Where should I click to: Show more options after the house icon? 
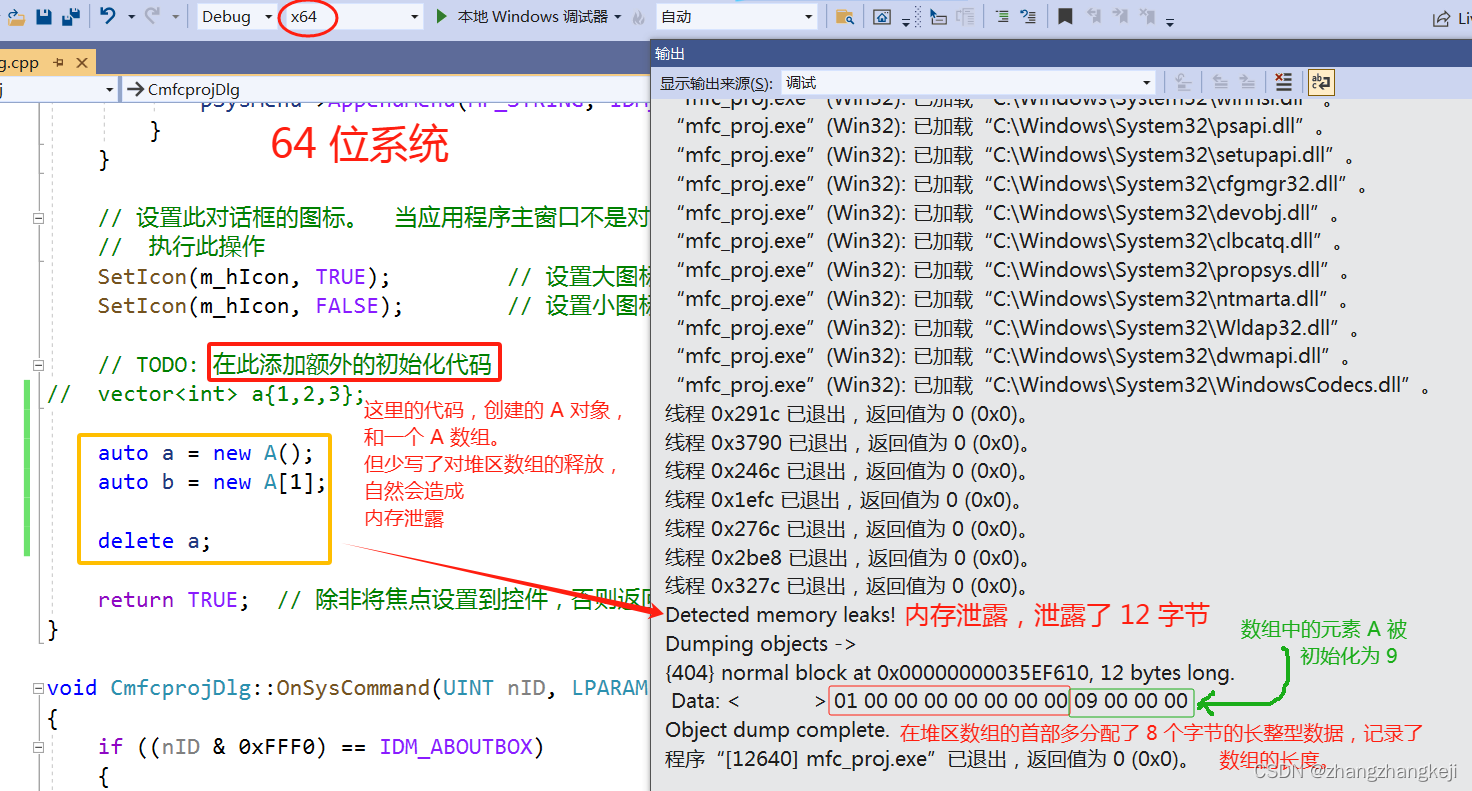[906, 20]
